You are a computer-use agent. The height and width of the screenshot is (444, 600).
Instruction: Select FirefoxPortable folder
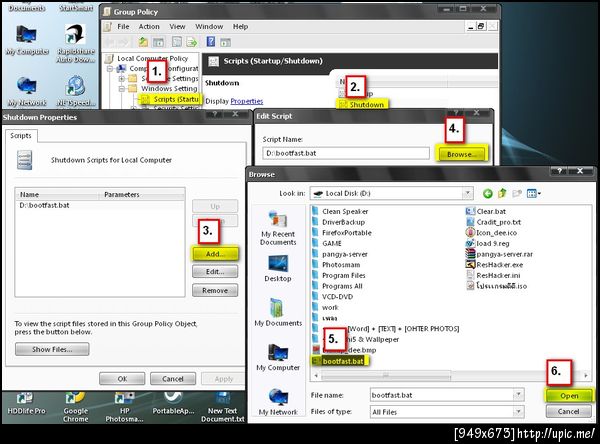click(x=342, y=233)
